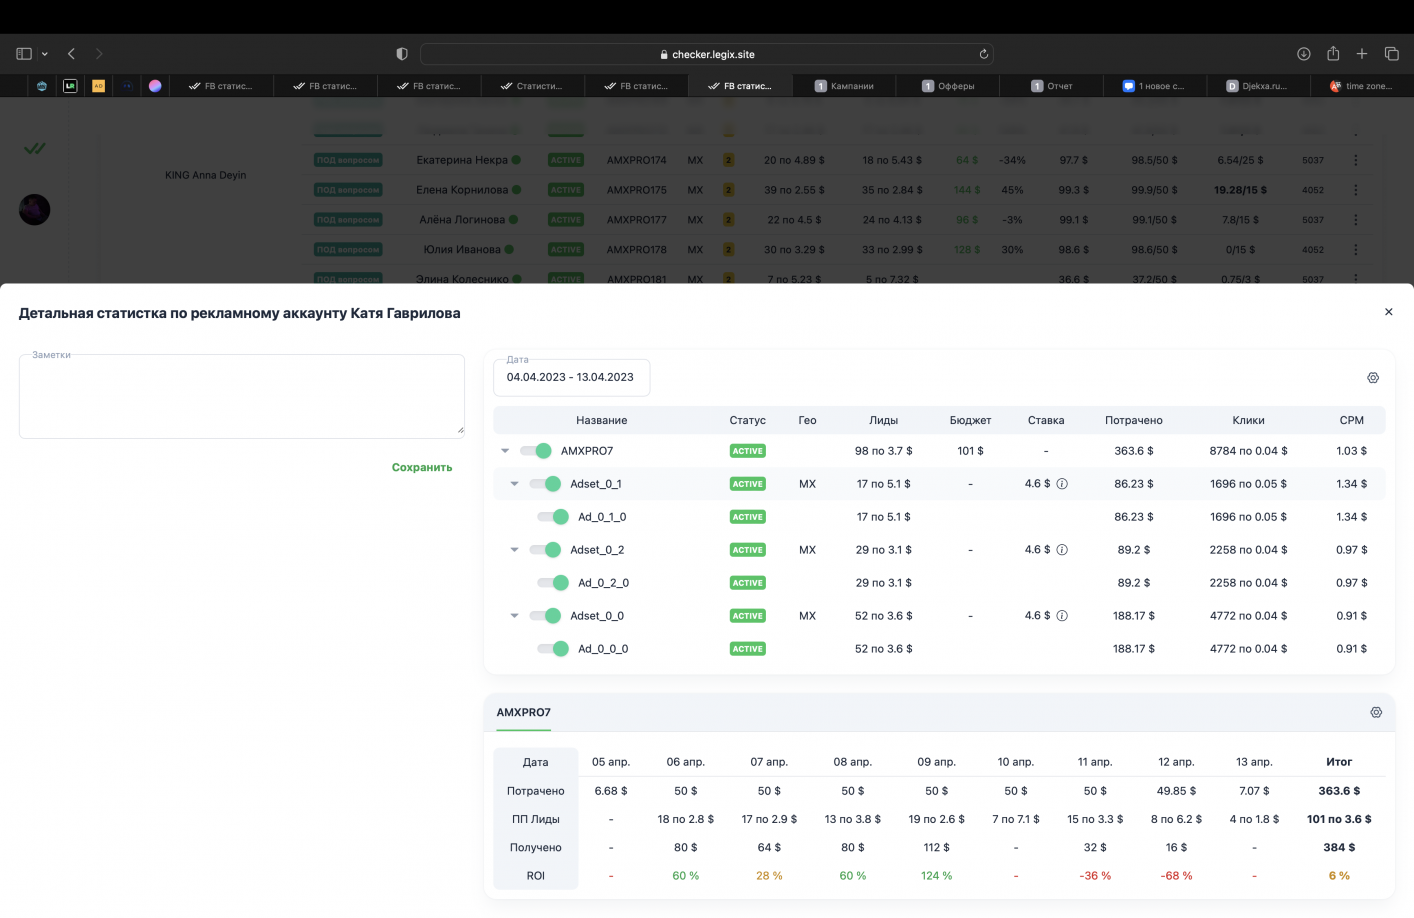The width and height of the screenshot is (1414, 918).
Task: Toggle Ad_0_0_0 switch
Action: click(554, 649)
